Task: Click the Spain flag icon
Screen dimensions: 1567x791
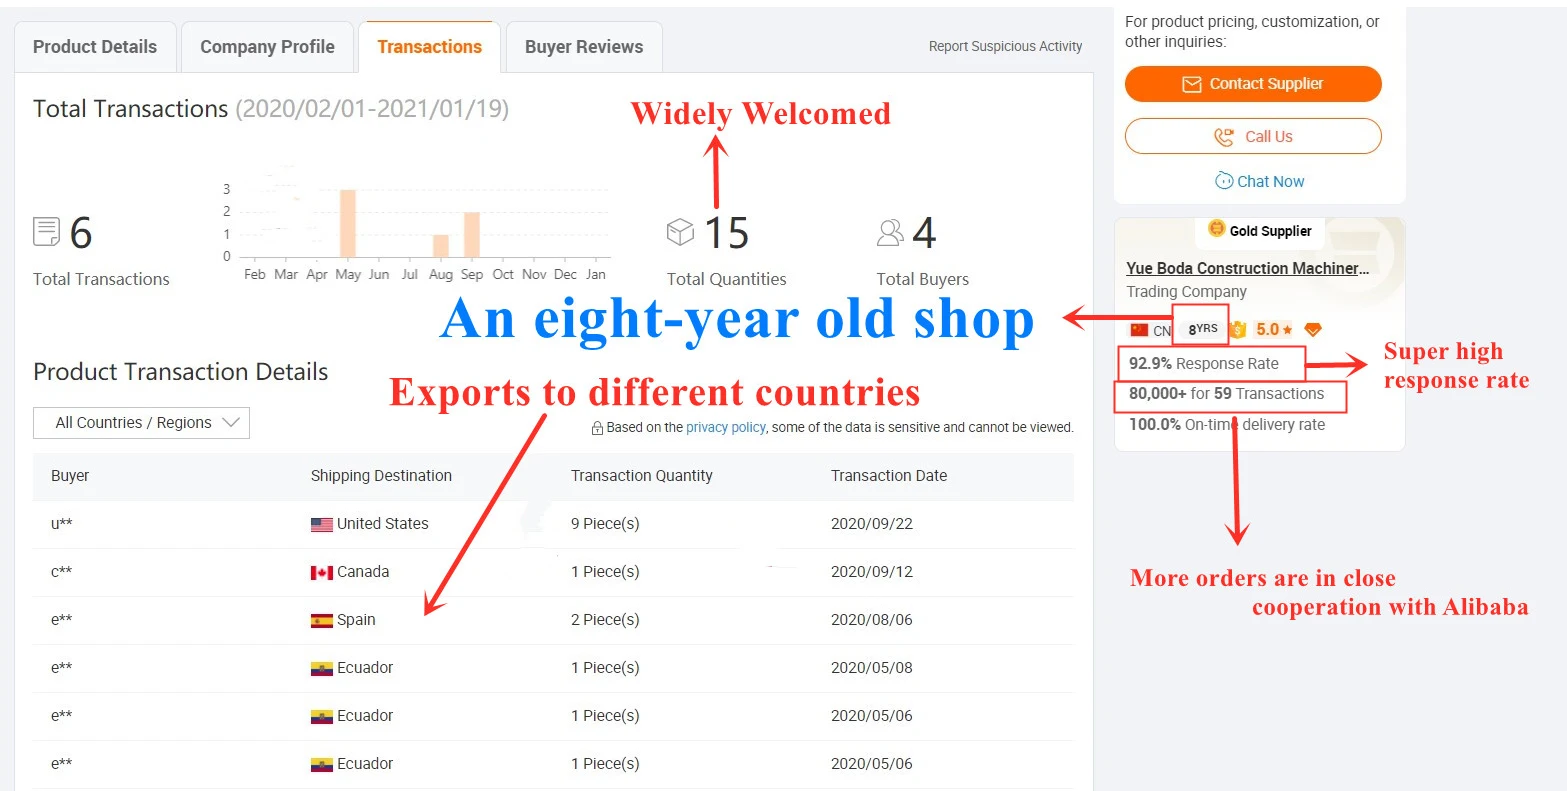Action: coord(321,620)
